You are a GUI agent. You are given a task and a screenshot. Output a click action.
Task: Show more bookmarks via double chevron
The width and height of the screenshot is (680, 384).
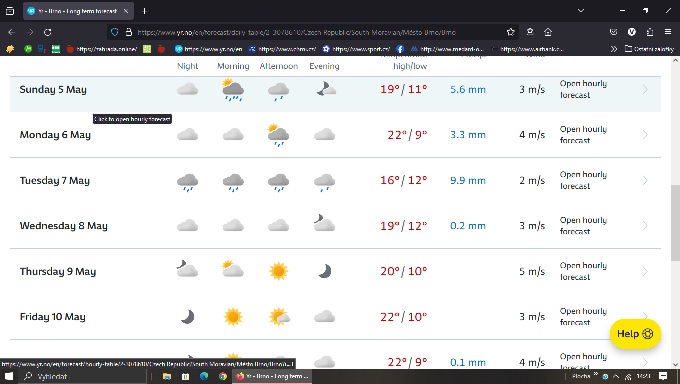tap(614, 49)
